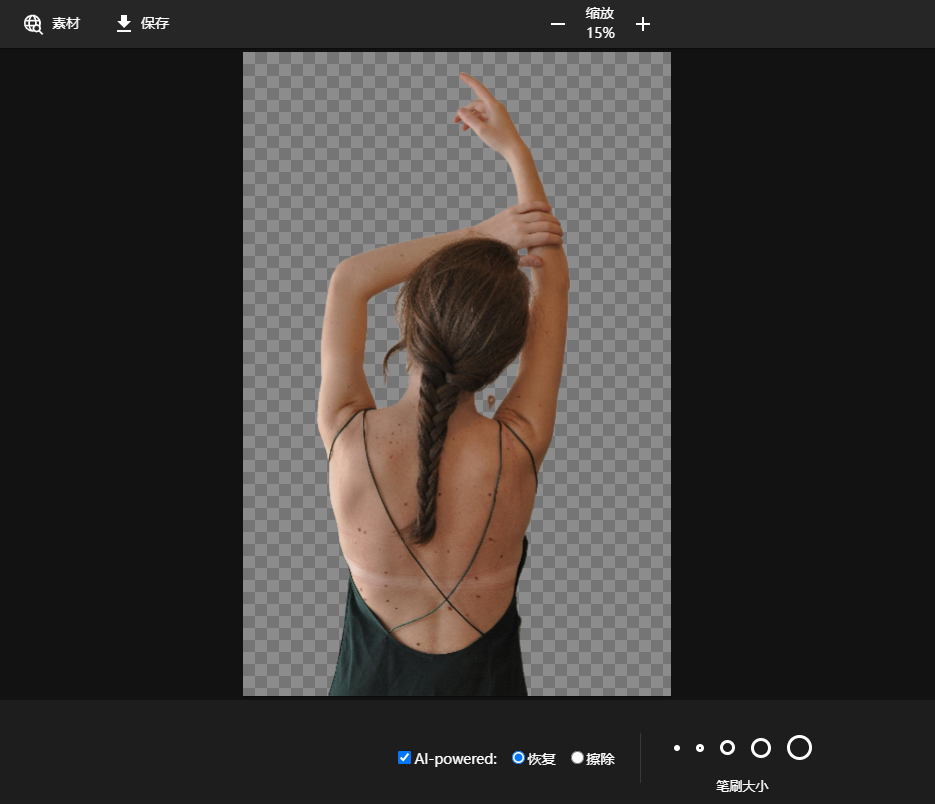Click the 素材 text label

66,23
